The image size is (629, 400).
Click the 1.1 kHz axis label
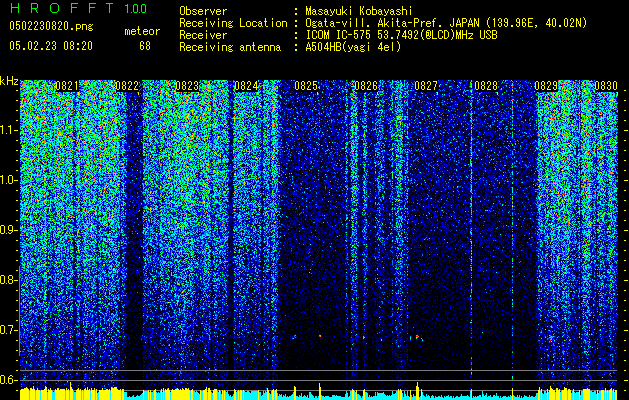(x=9, y=130)
